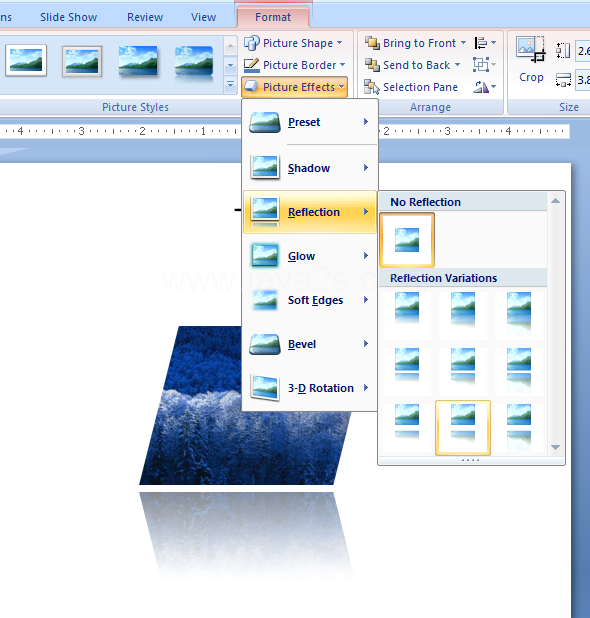Viewport: 590px width, 618px height.
Task: Open the Rotate objects icon menu
Action: [484, 87]
